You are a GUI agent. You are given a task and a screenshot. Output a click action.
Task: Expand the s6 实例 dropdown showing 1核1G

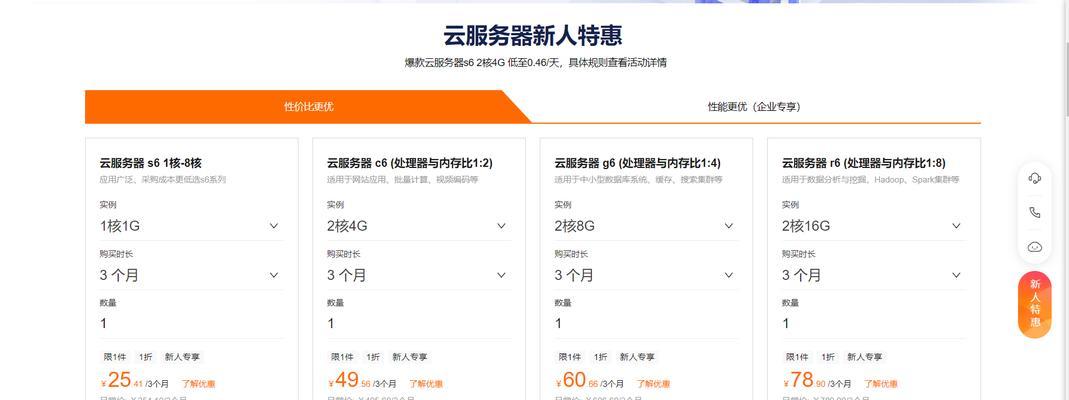pos(190,226)
